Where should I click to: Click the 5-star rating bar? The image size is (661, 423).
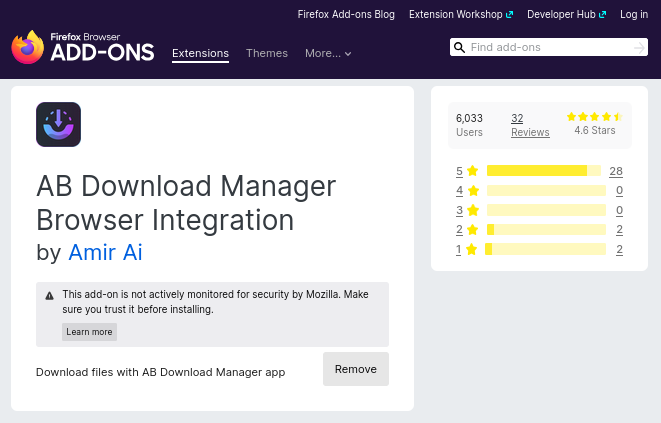tap(543, 171)
